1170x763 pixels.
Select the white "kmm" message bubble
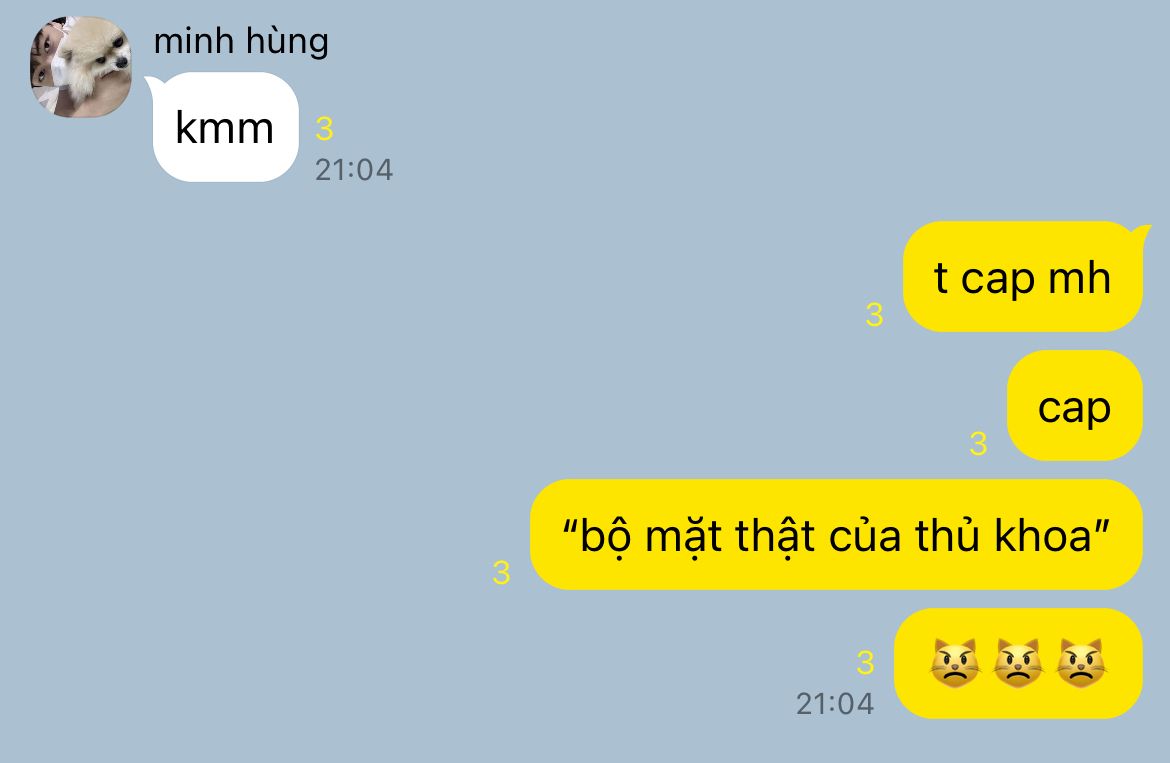(x=225, y=128)
